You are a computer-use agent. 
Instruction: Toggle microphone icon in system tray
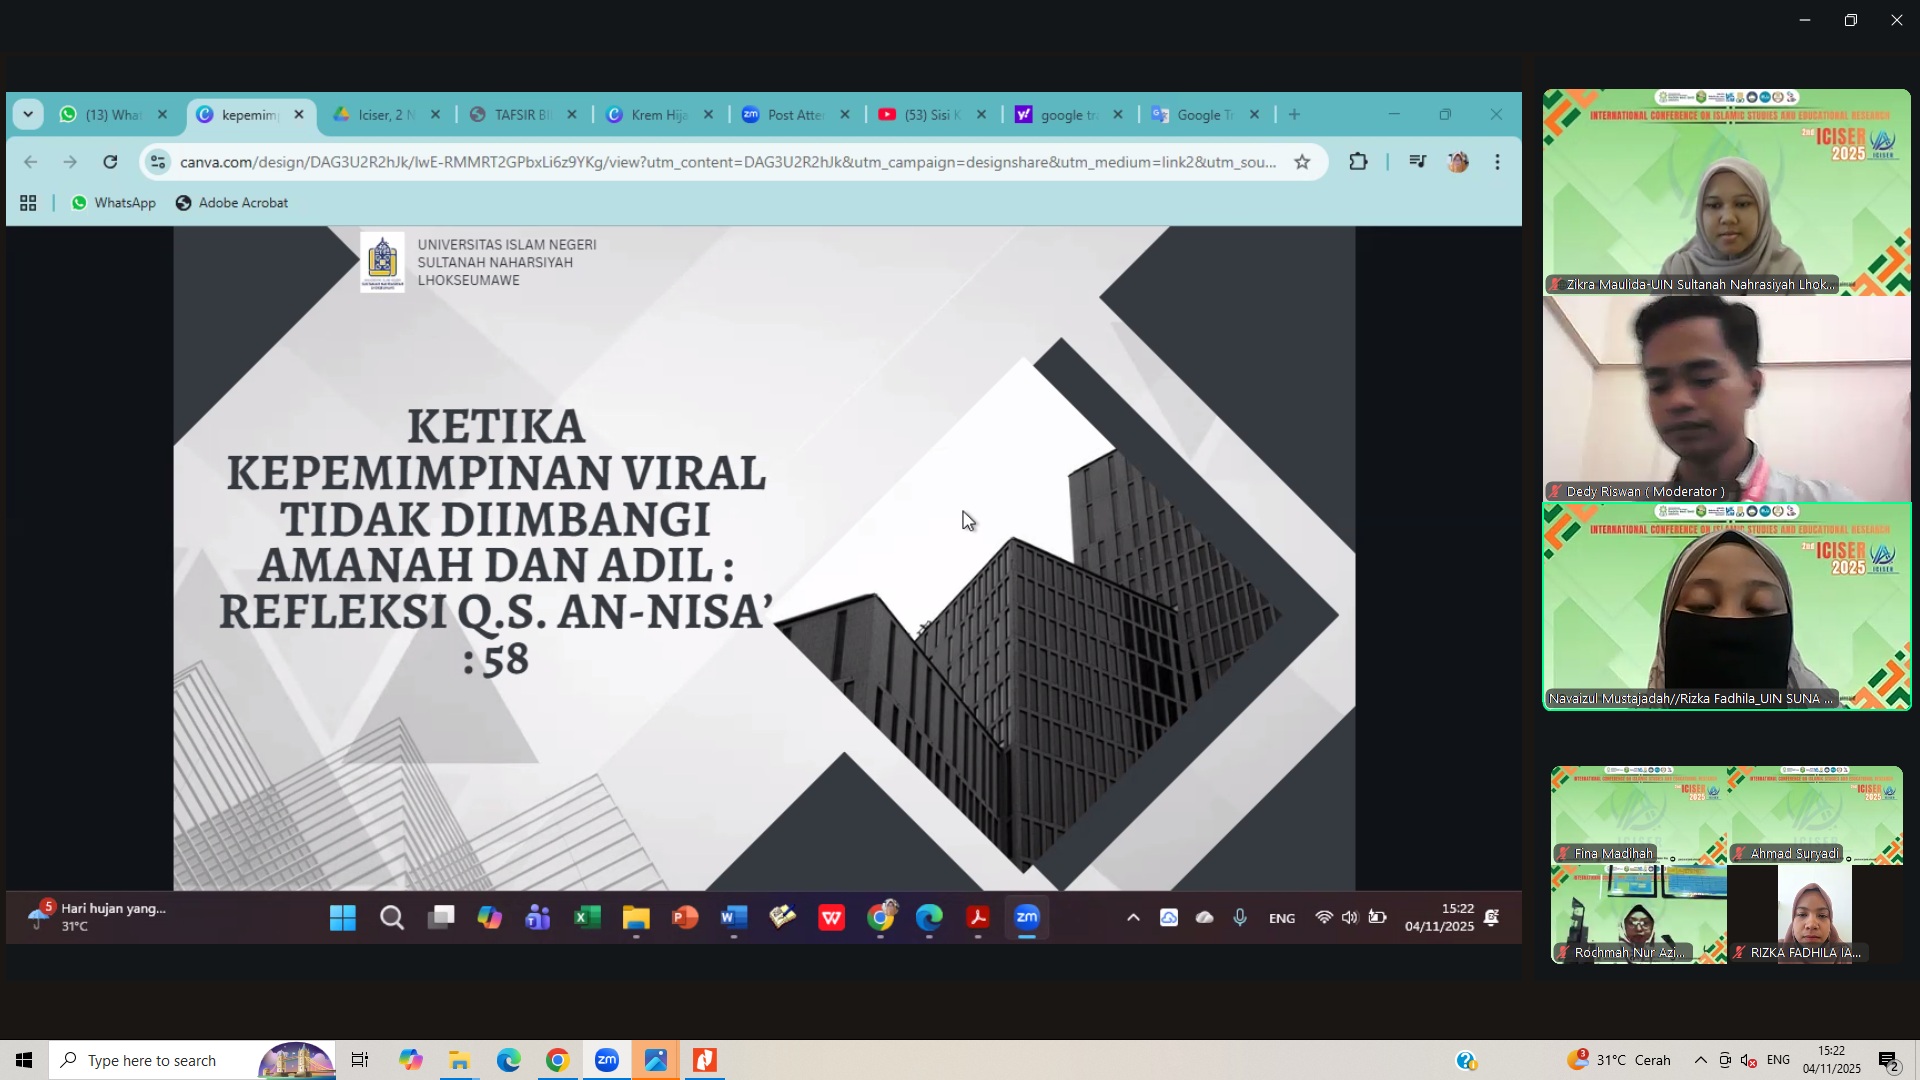click(1240, 918)
